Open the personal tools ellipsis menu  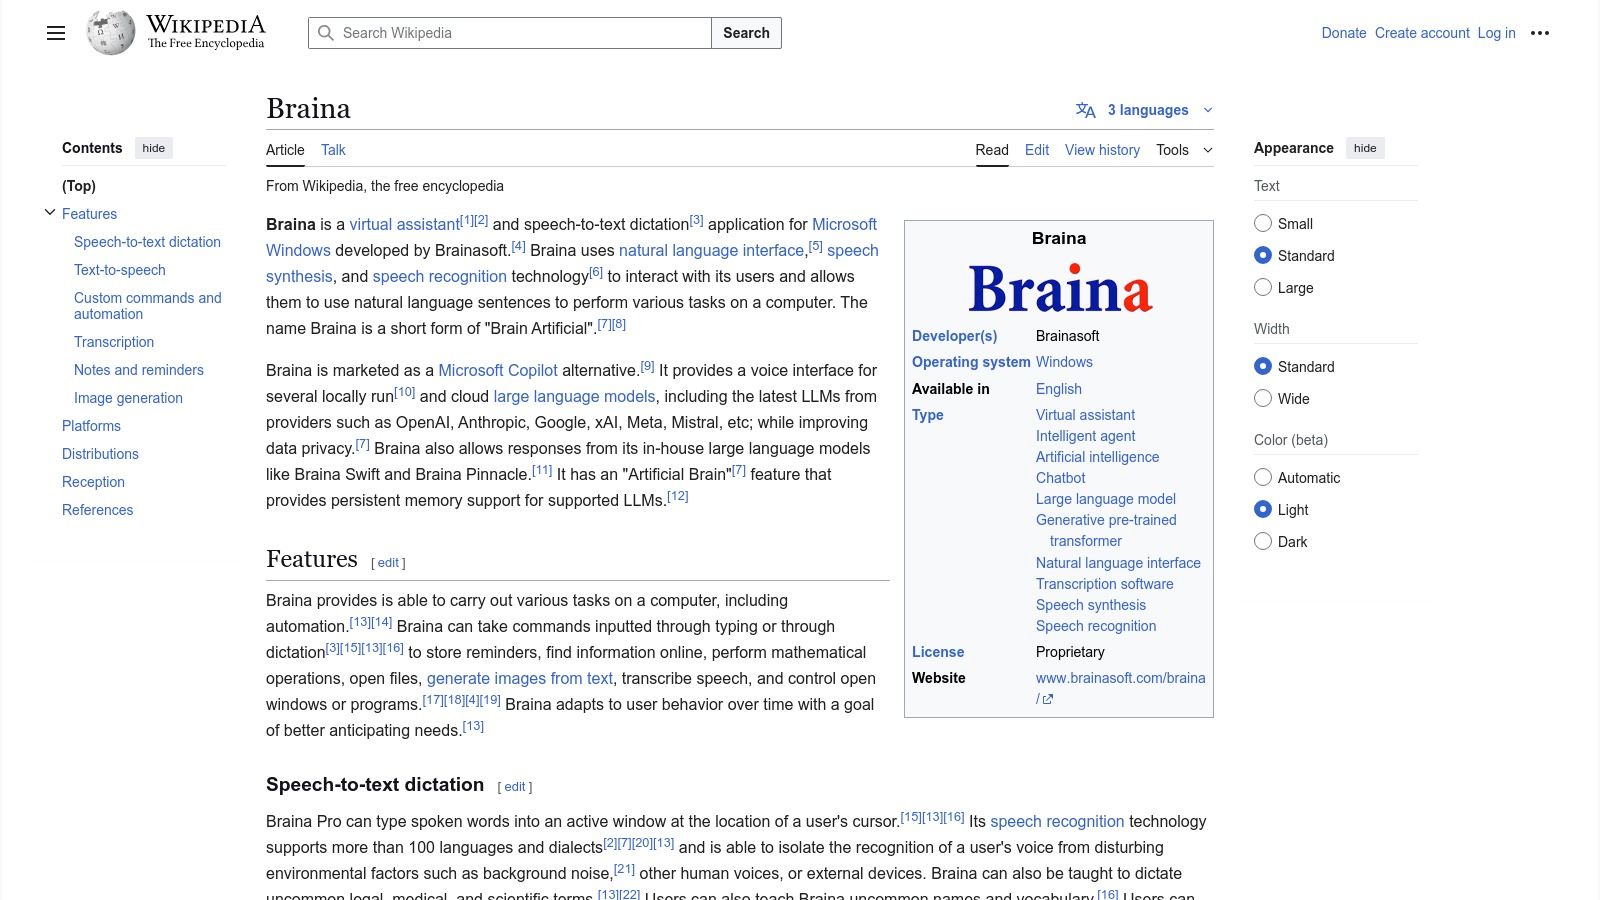click(x=1540, y=33)
